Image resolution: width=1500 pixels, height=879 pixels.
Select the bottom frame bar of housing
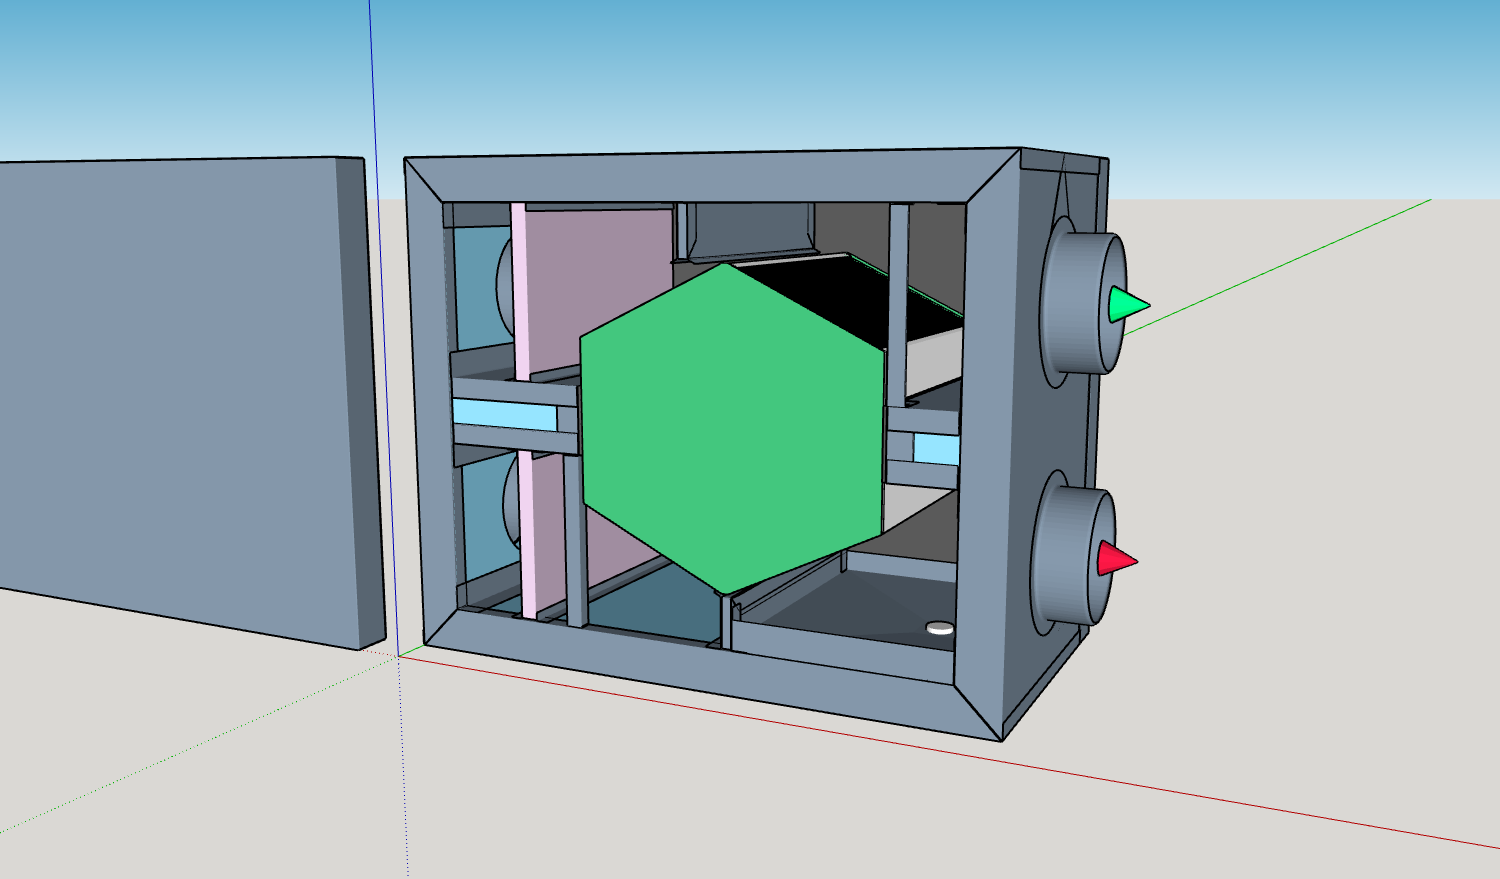(710, 672)
